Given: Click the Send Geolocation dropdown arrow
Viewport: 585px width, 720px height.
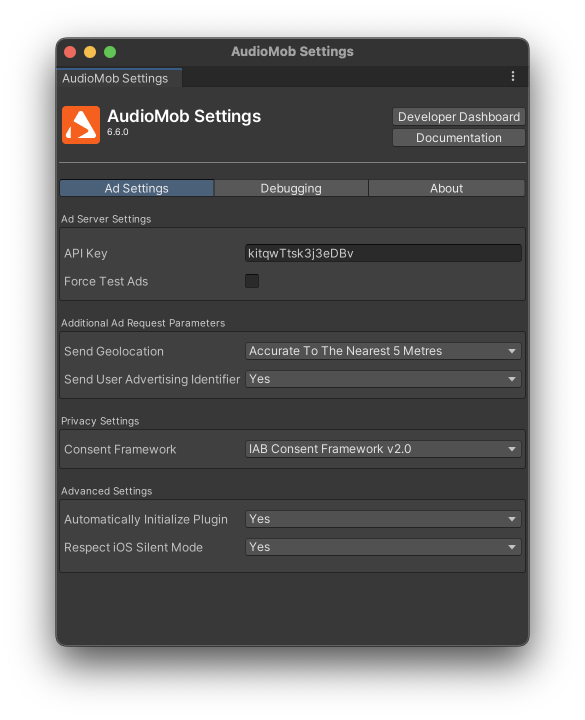Looking at the screenshot, I should coord(512,351).
